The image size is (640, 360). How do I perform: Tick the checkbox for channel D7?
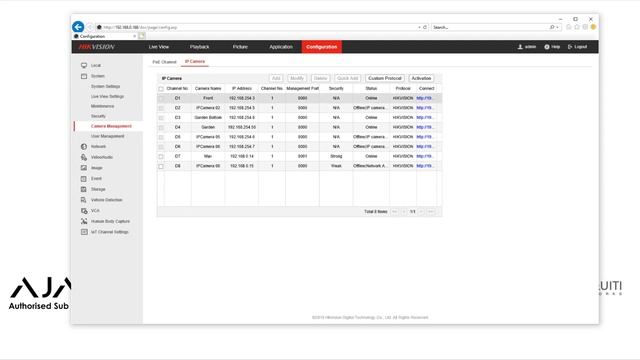pos(161,156)
